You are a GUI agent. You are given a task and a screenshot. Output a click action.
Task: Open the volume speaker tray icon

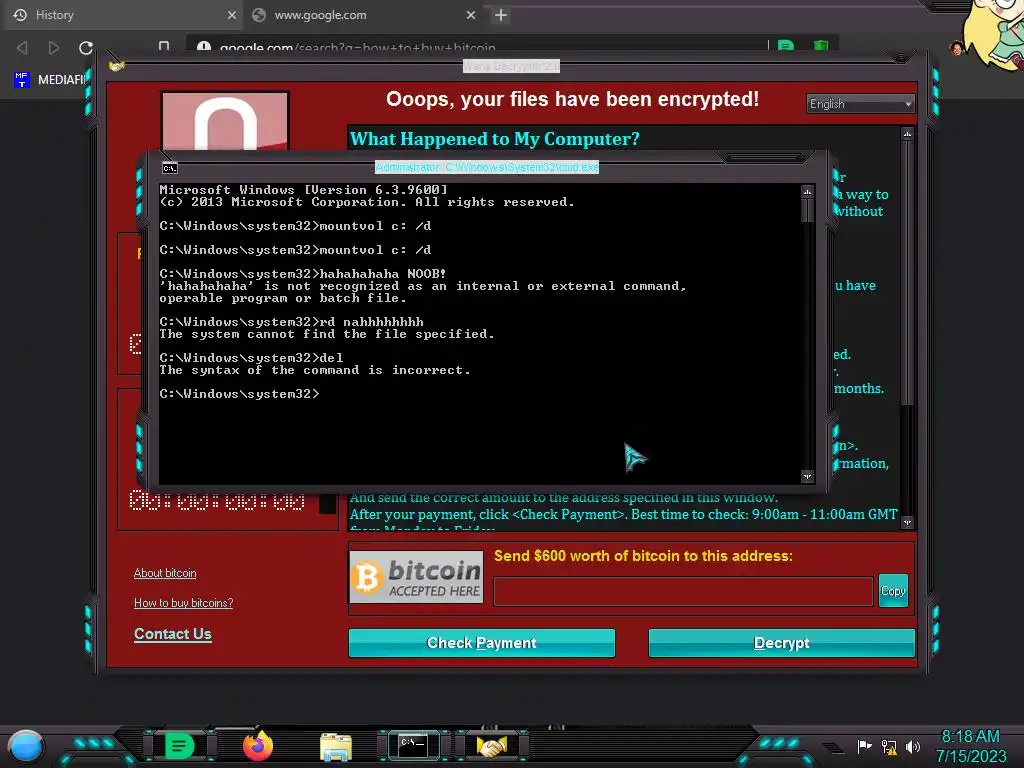pos(912,746)
